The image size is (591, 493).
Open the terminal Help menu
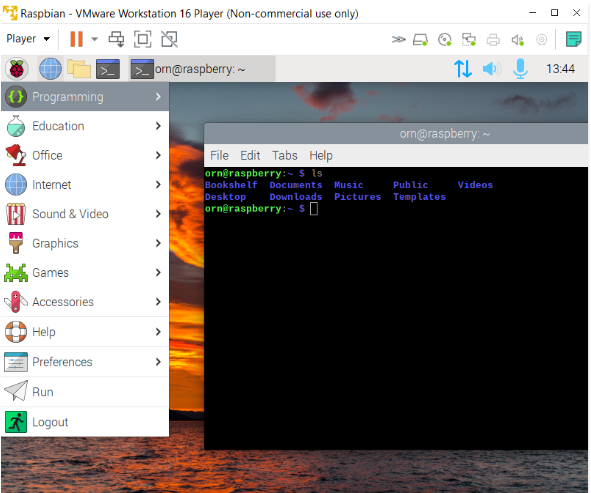(321, 155)
